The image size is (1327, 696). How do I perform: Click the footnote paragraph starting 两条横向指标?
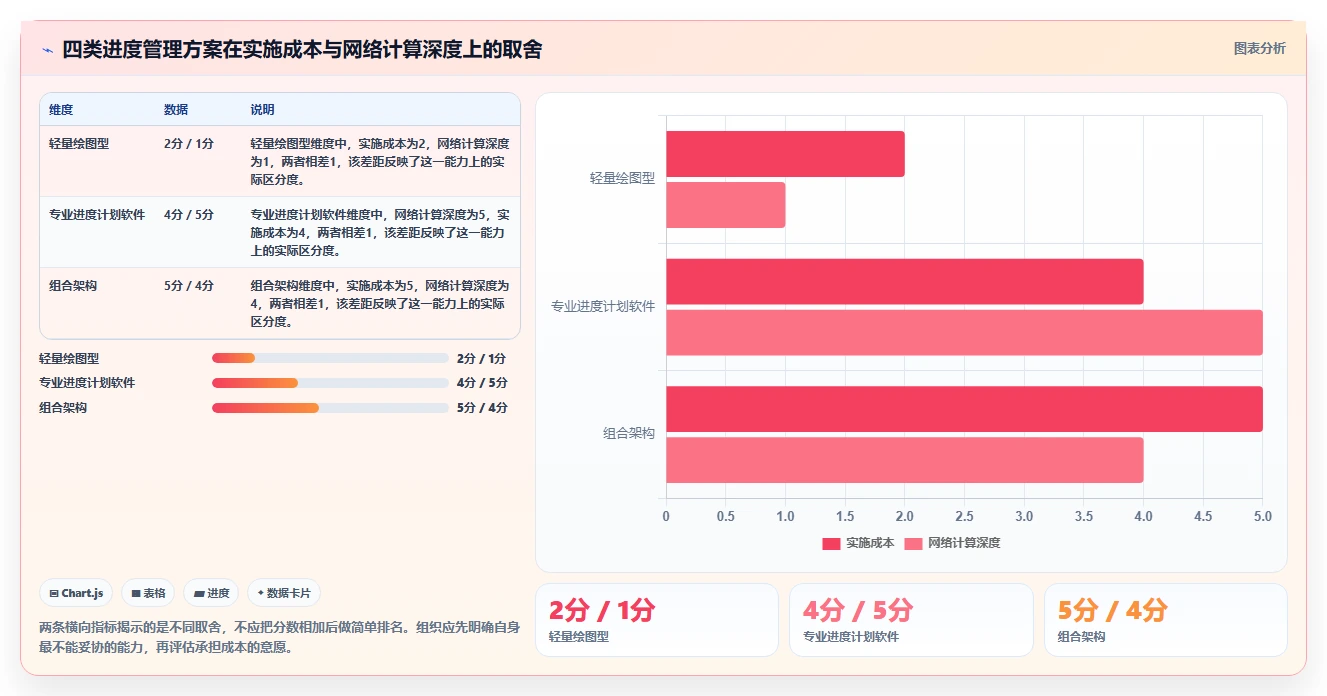(x=280, y=637)
